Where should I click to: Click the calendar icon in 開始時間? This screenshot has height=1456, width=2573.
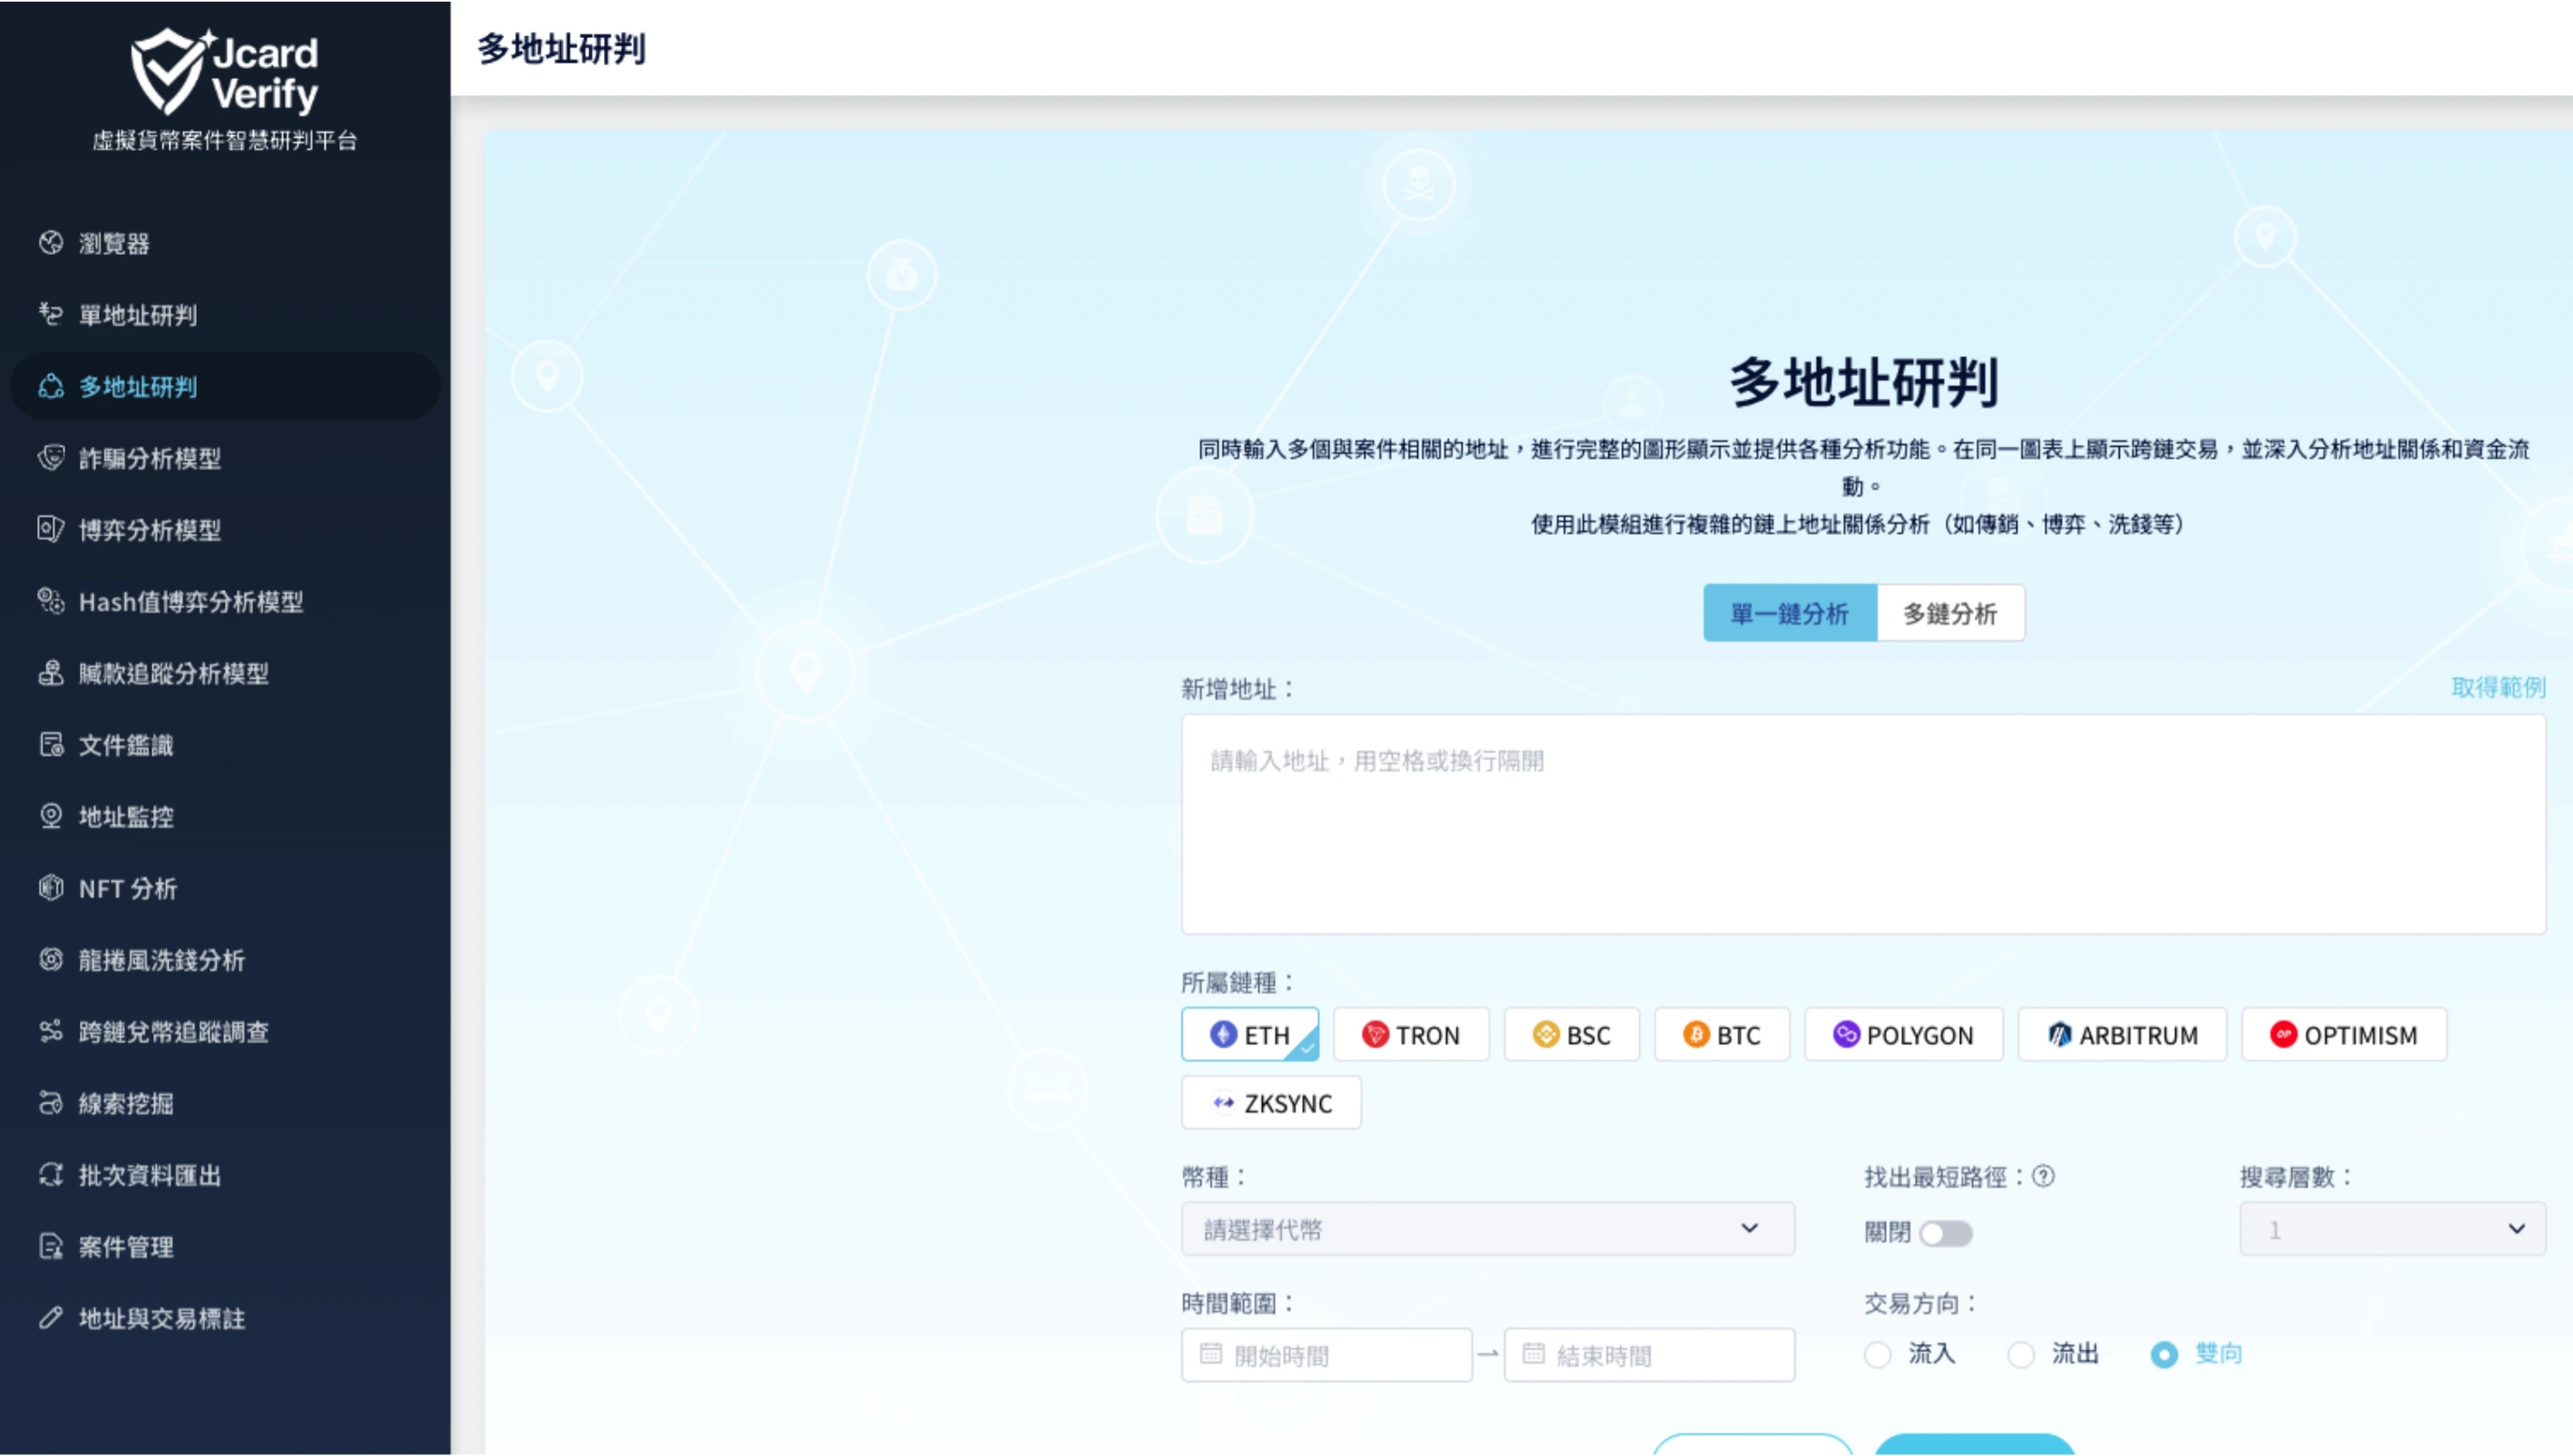[x=1211, y=1354]
